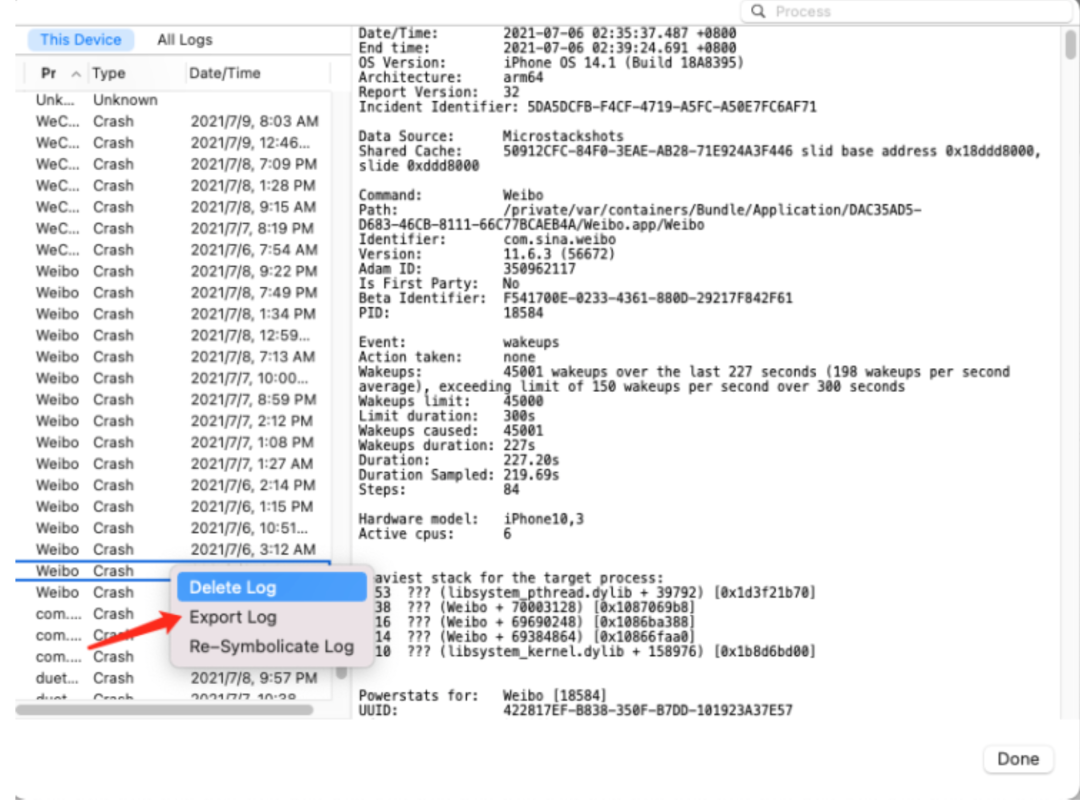1080x801 pixels.
Task: Select the Unknown type log row
Action: click(173, 100)
